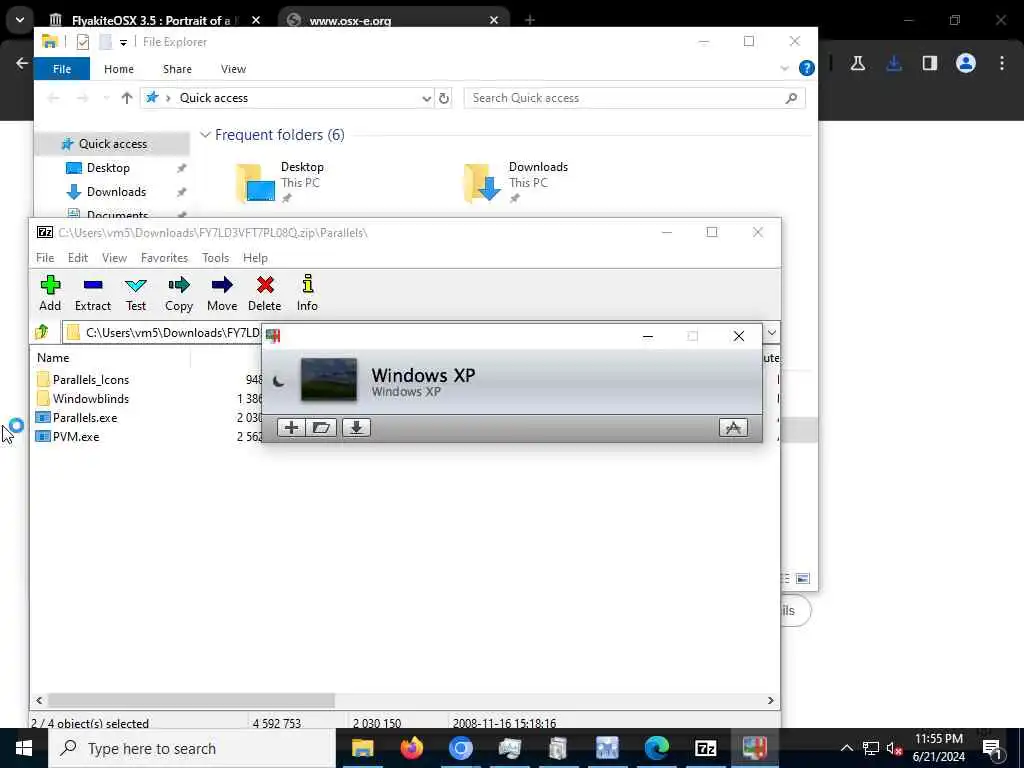This screenshot has height=768, width=1024.
Task: Open the 7-Zip Edit menu
Action: (78, 258)
